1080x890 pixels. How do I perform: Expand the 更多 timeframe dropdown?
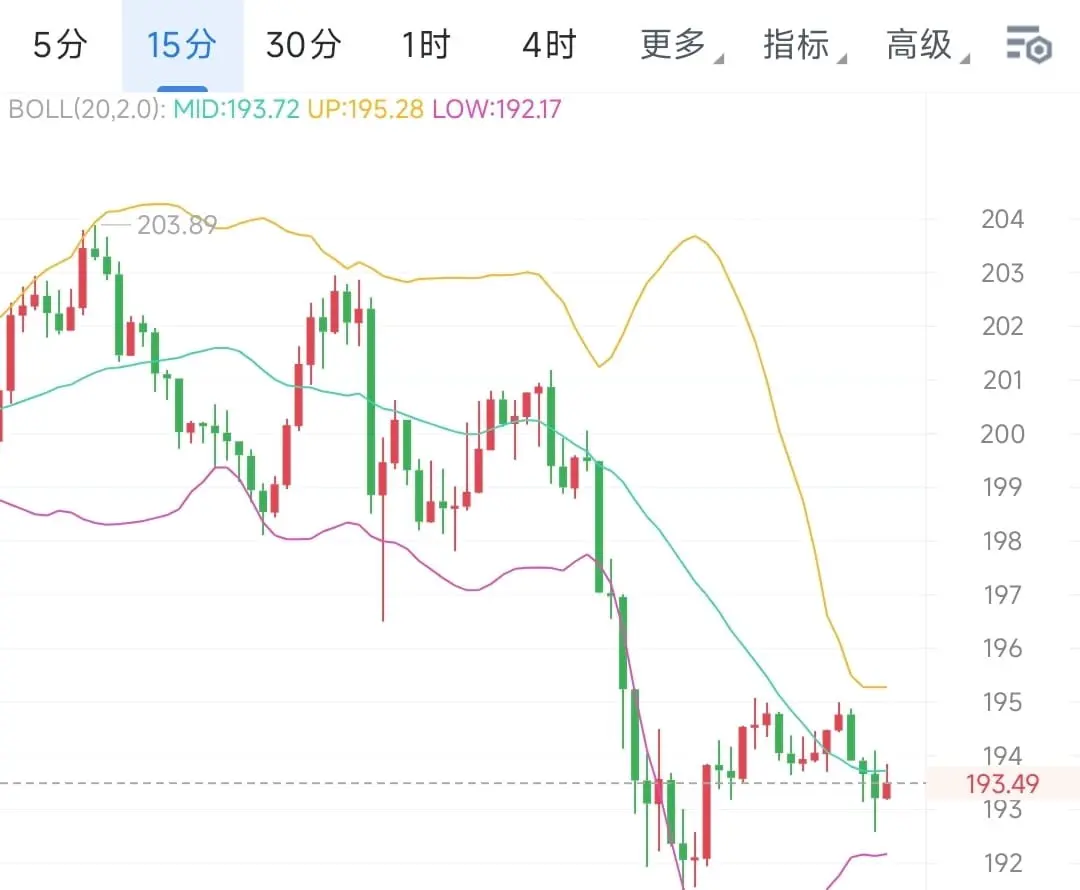click(x=675, y=46)
